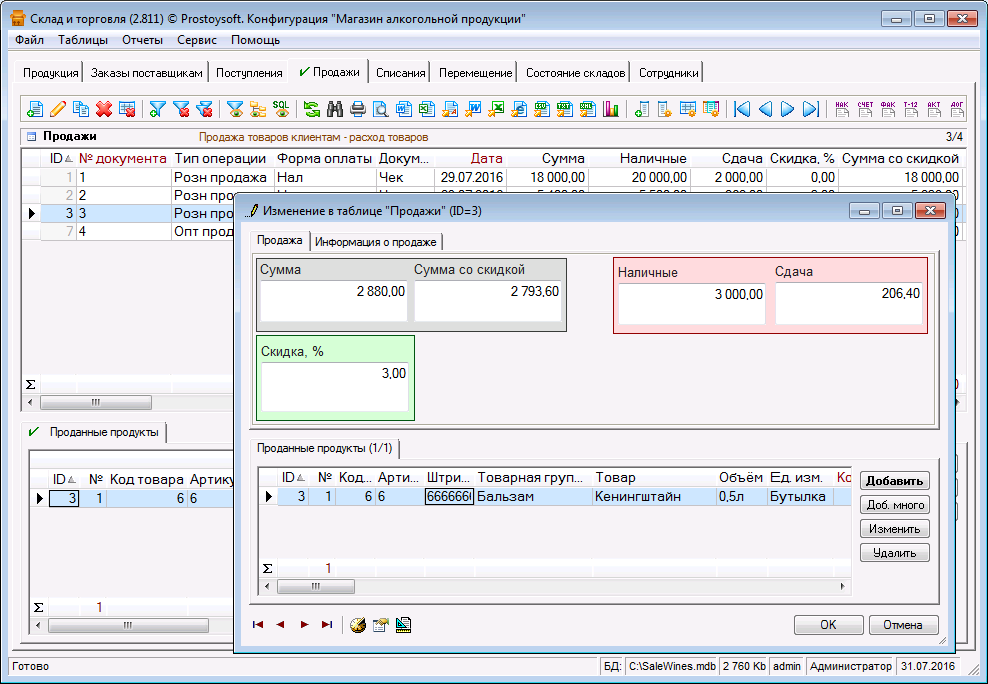
Task: Open the Информация о продаже tab
Action: click(376, 242)
